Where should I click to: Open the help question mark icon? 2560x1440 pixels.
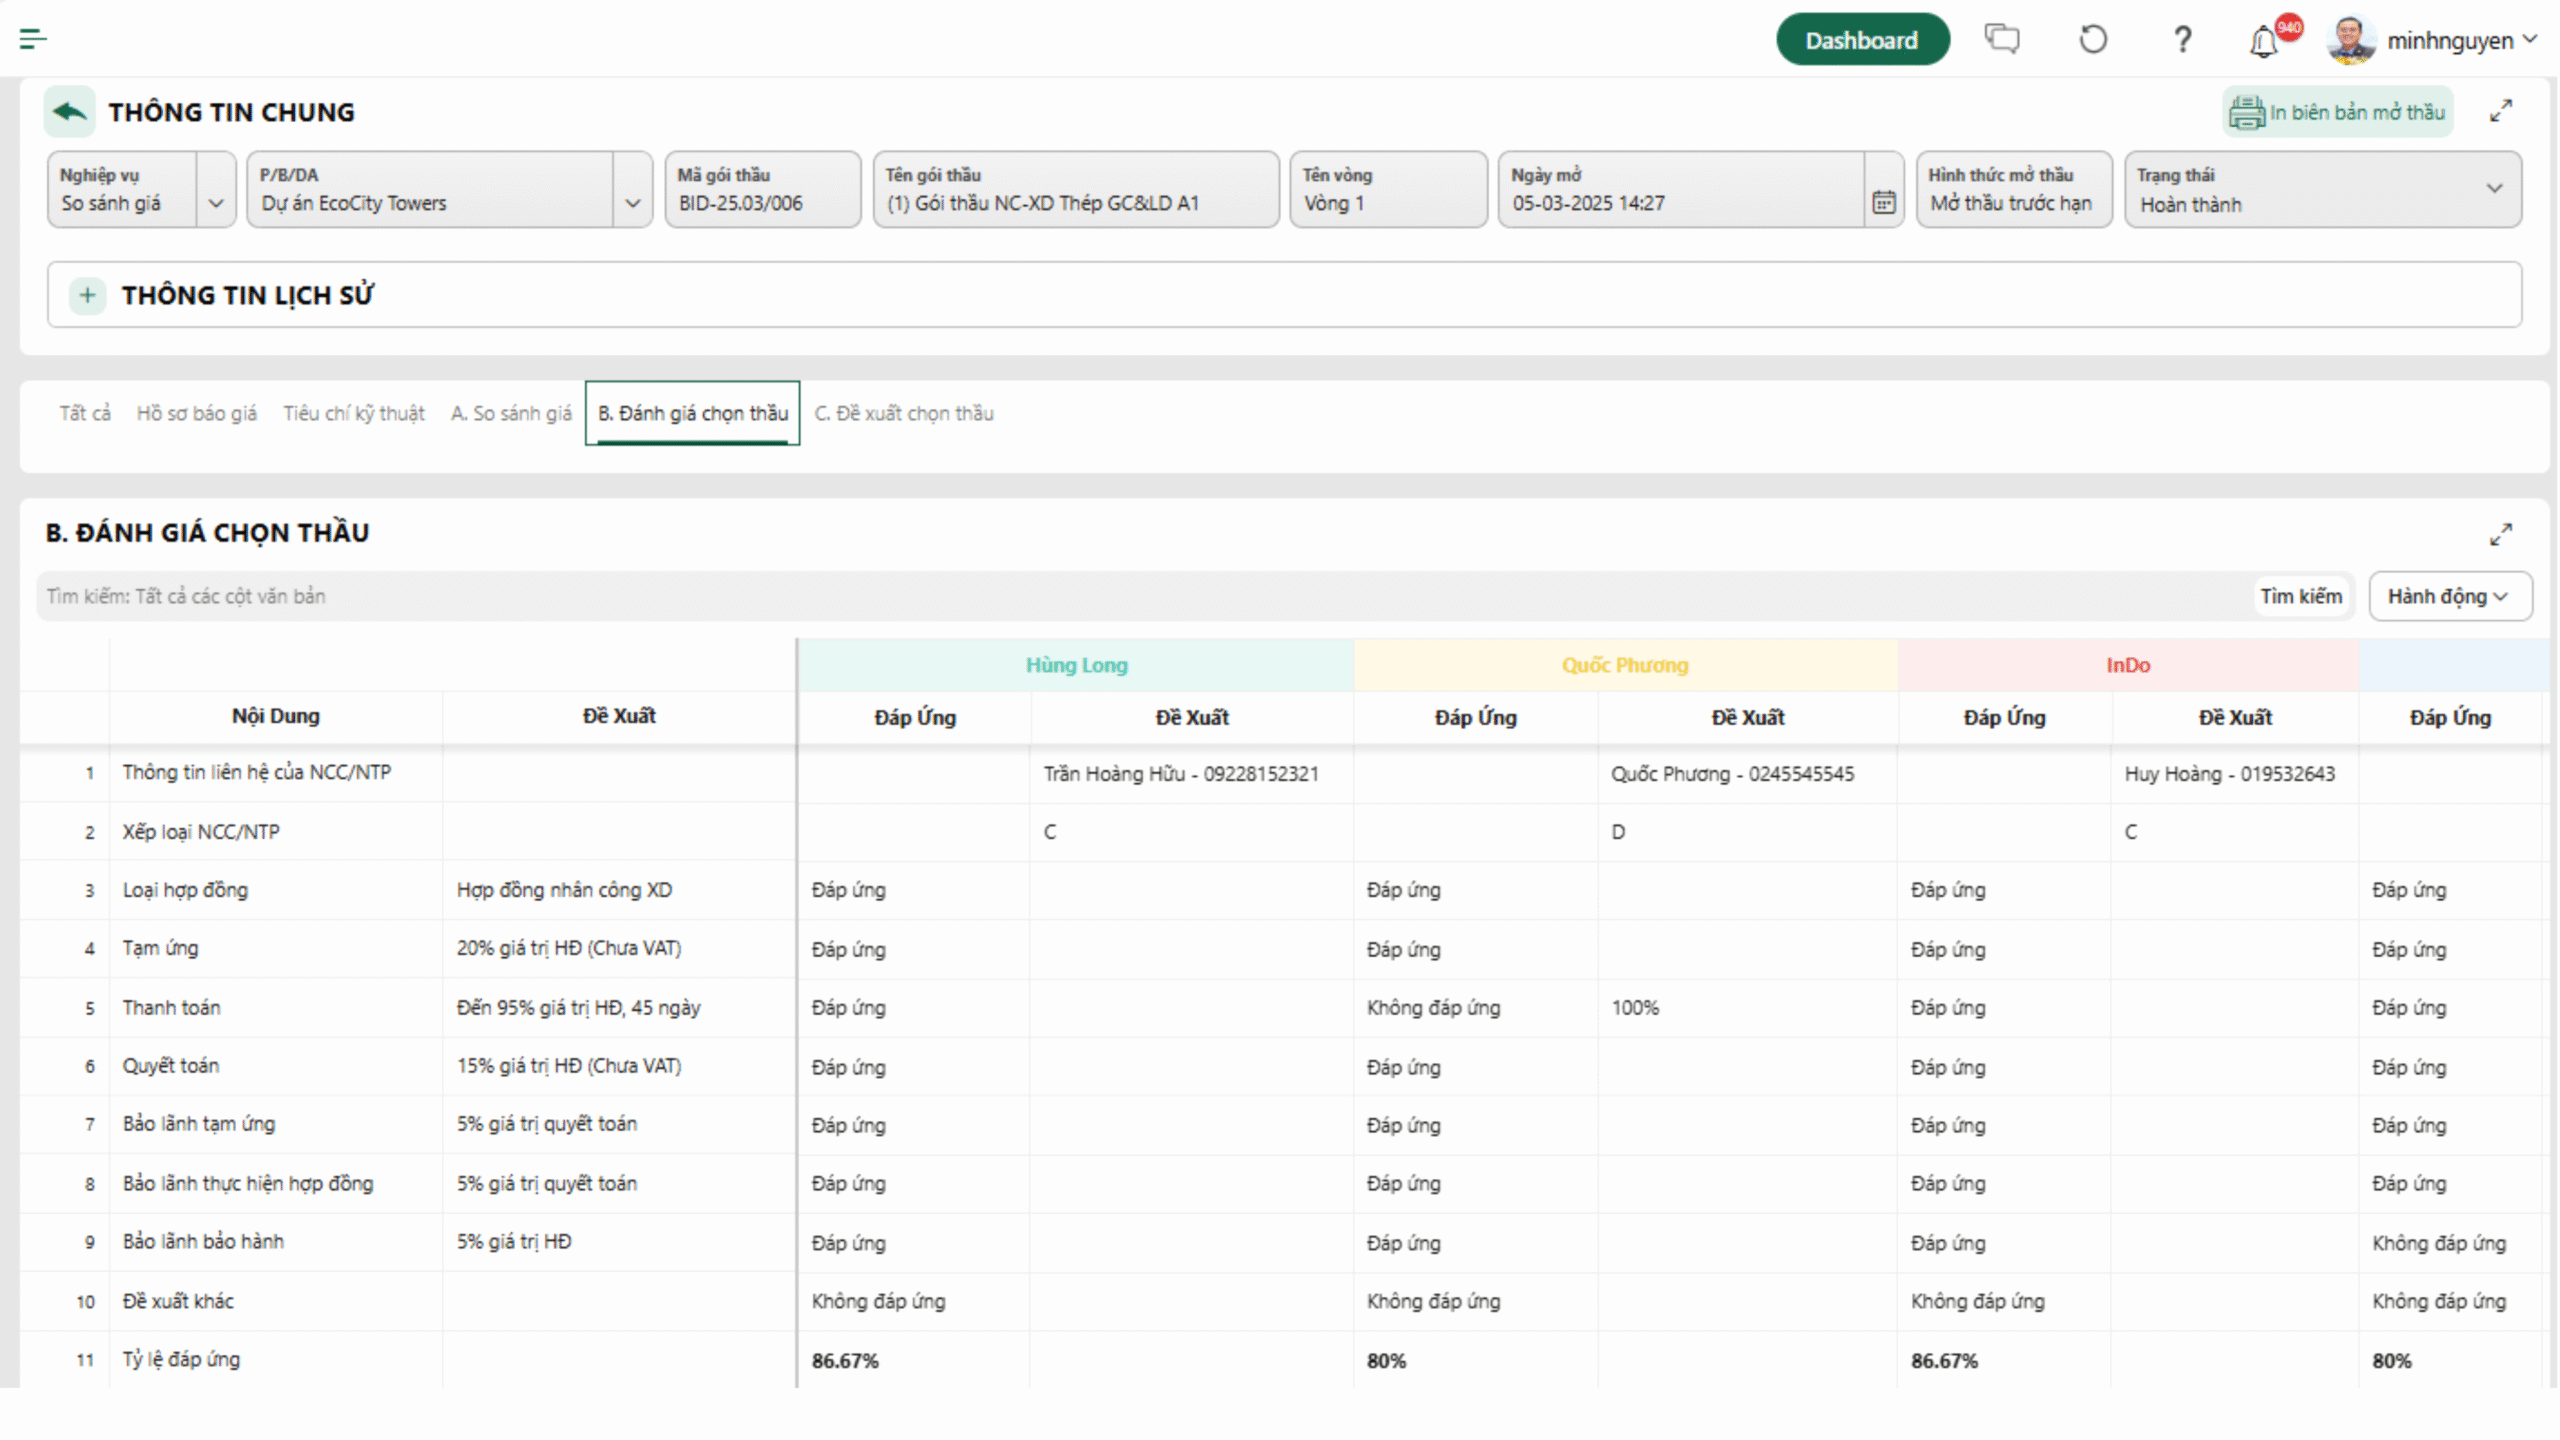point(2182,40)
